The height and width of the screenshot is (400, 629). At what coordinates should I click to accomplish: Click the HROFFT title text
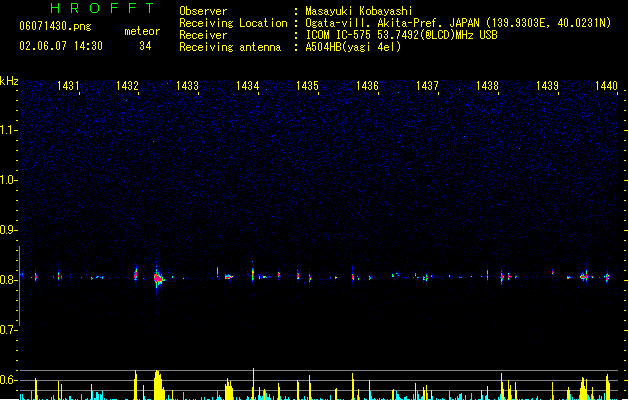[x=102, y=8]
